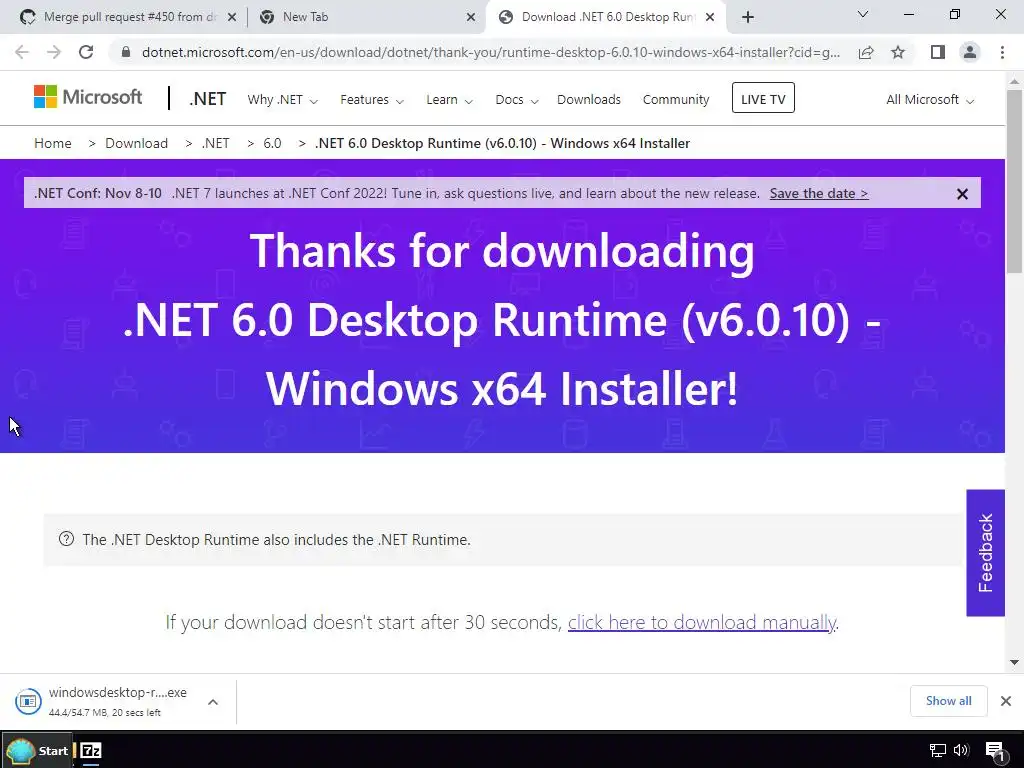The width and height of the screenshot is (1024, 768).
Task: Go back using browser back arrow
Action: 22,52
